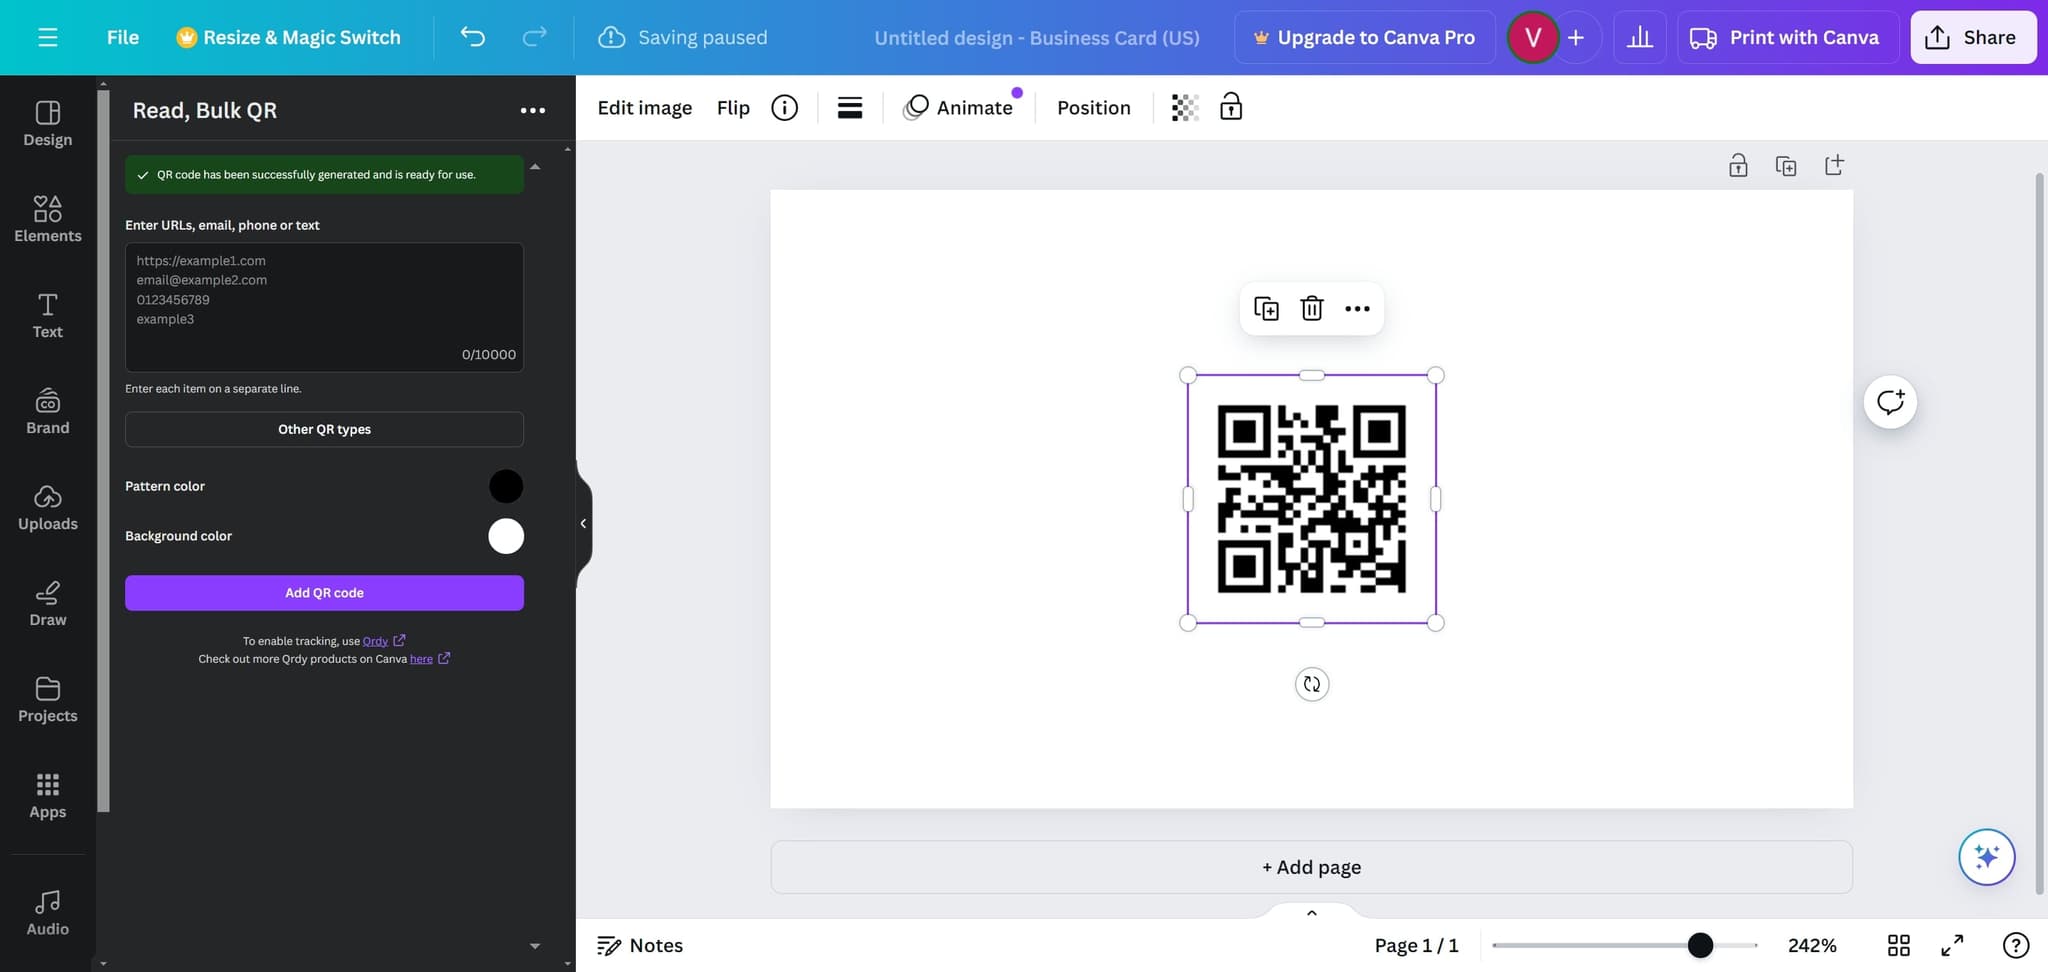Open the Canva Assistant sparkle button
Screen dimensions: 2048x972
click(1986, 857)
